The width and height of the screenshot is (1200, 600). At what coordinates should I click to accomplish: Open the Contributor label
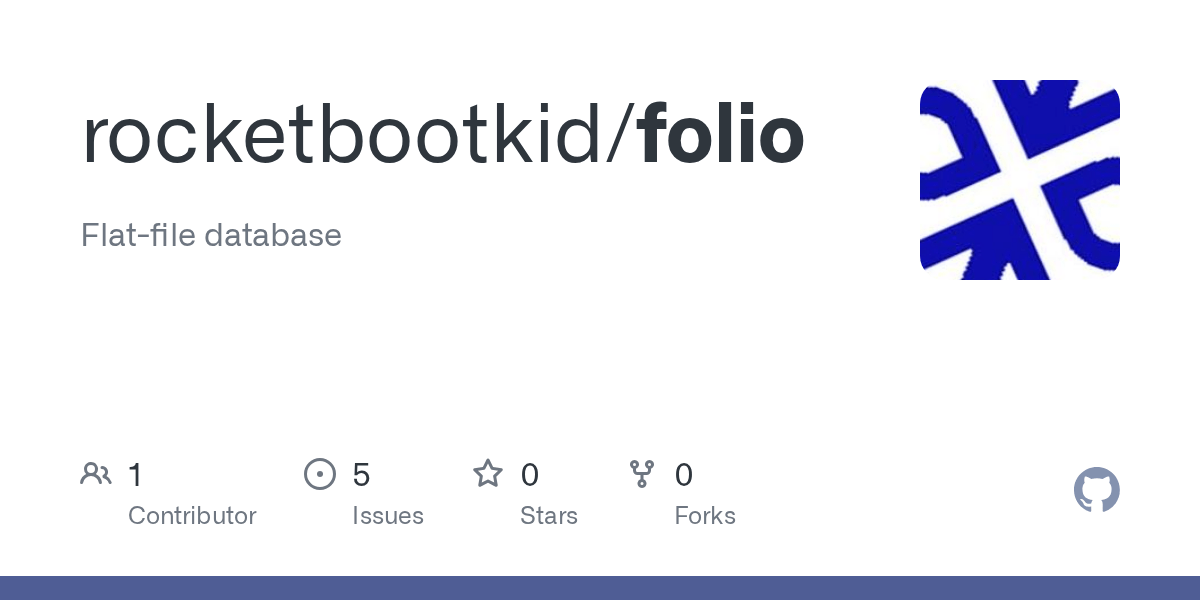192,516
